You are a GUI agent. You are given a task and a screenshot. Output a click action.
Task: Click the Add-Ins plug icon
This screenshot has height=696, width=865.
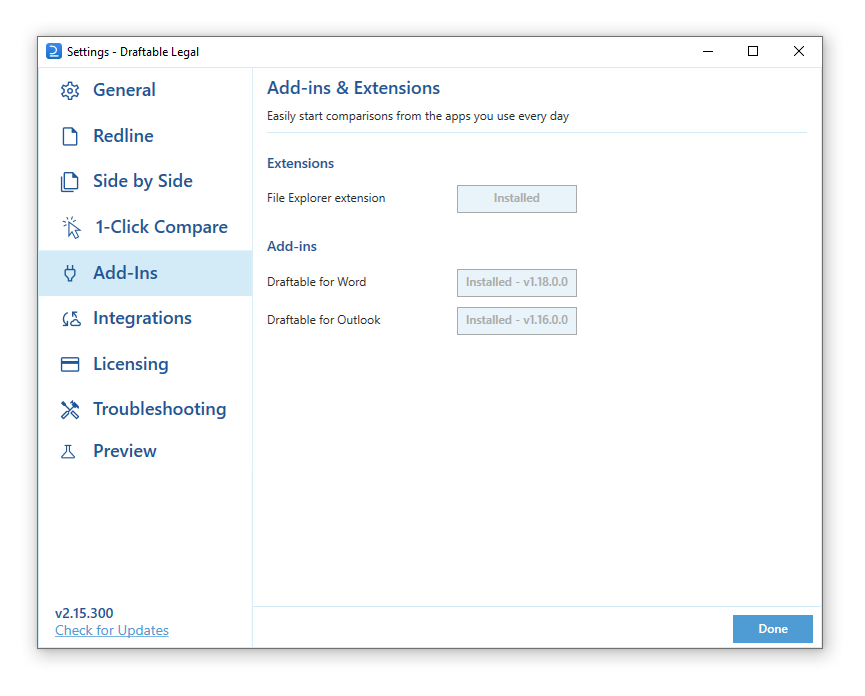tap(70, 273)
